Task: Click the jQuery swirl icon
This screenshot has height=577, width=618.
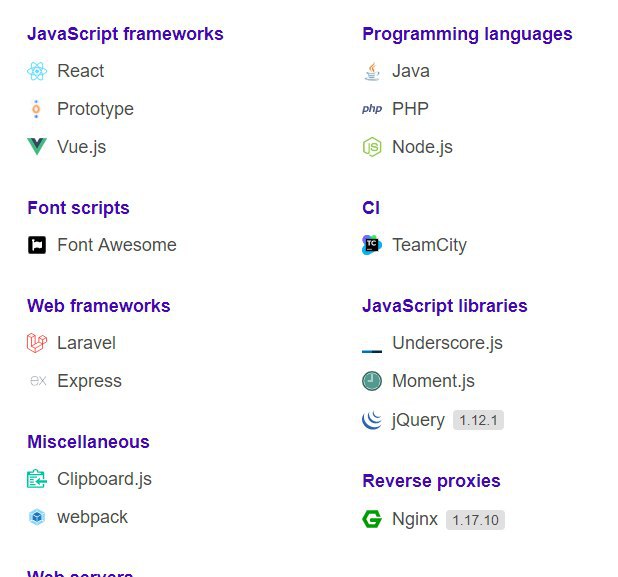Action: coord(372,420)
